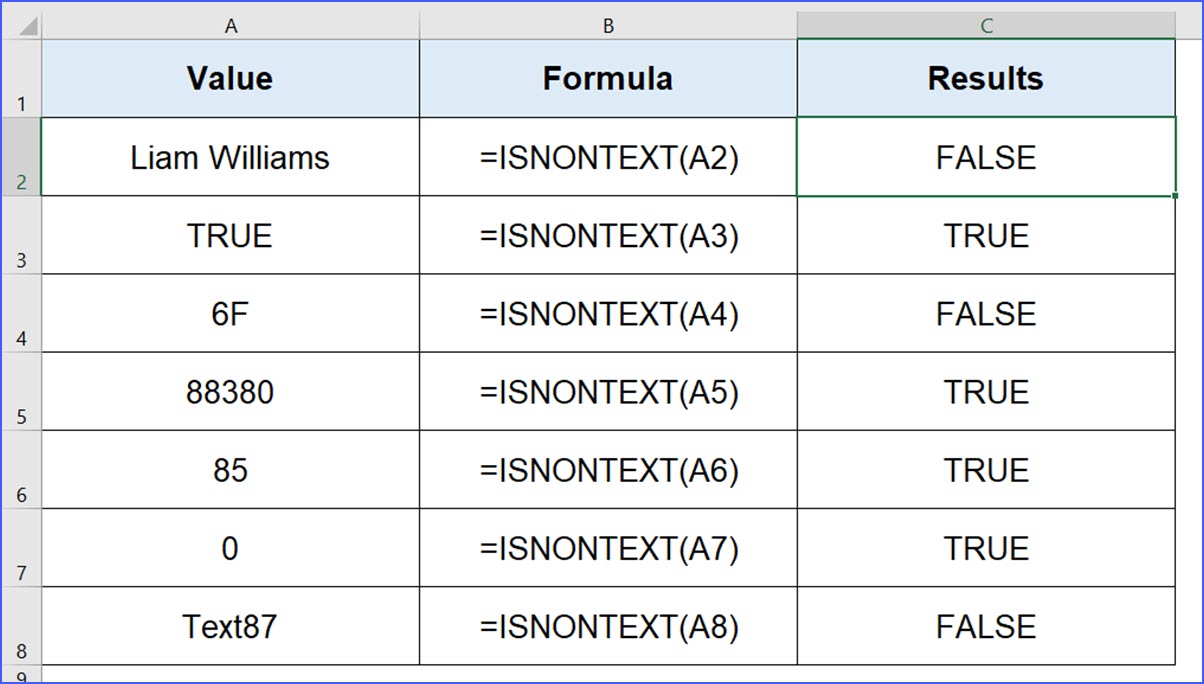Click the TRUE result in row 7
The width and height of the screenshot is (1204, 684).
pos(985,547)
